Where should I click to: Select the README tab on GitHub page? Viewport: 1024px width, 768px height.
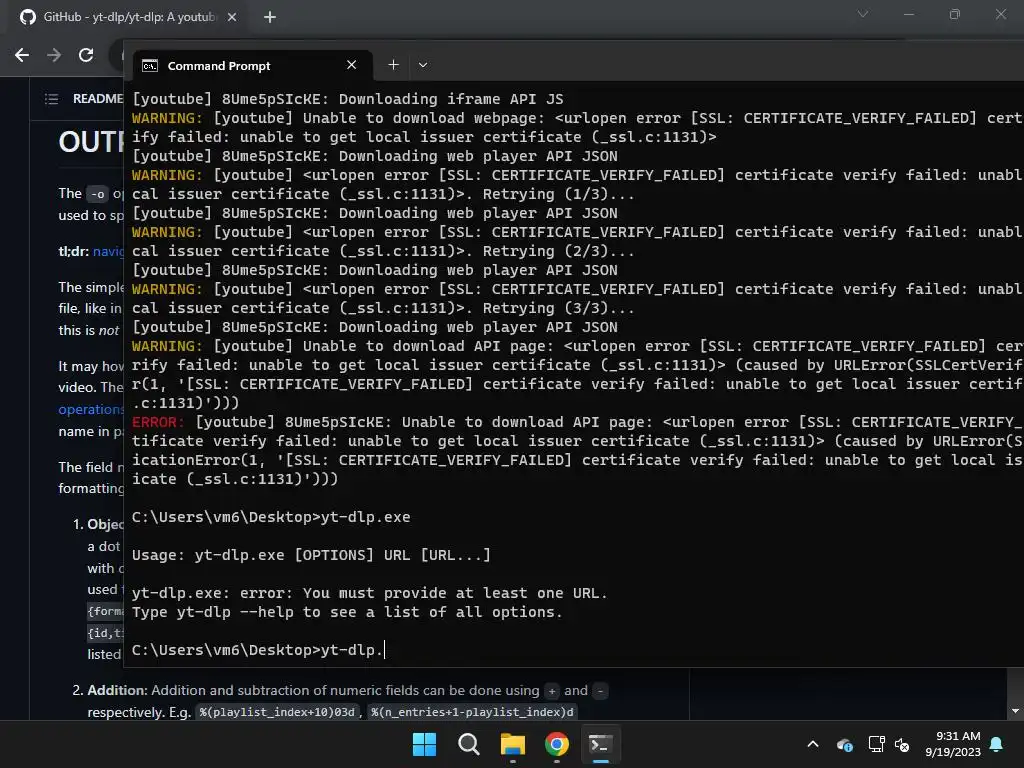click(98, 99)
